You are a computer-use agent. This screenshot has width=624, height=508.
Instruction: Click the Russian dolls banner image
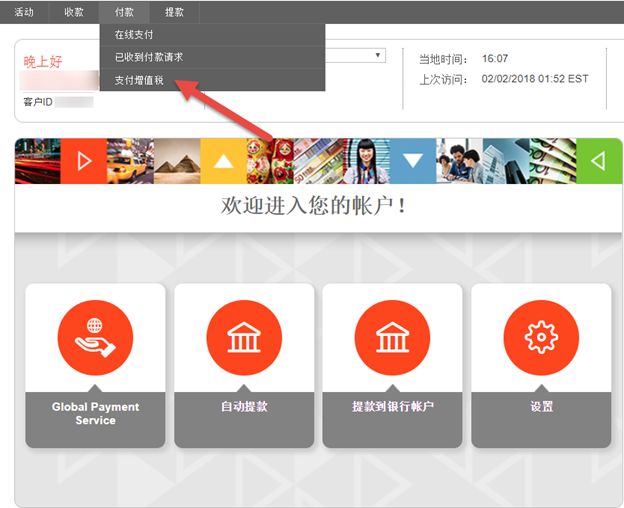270,161
